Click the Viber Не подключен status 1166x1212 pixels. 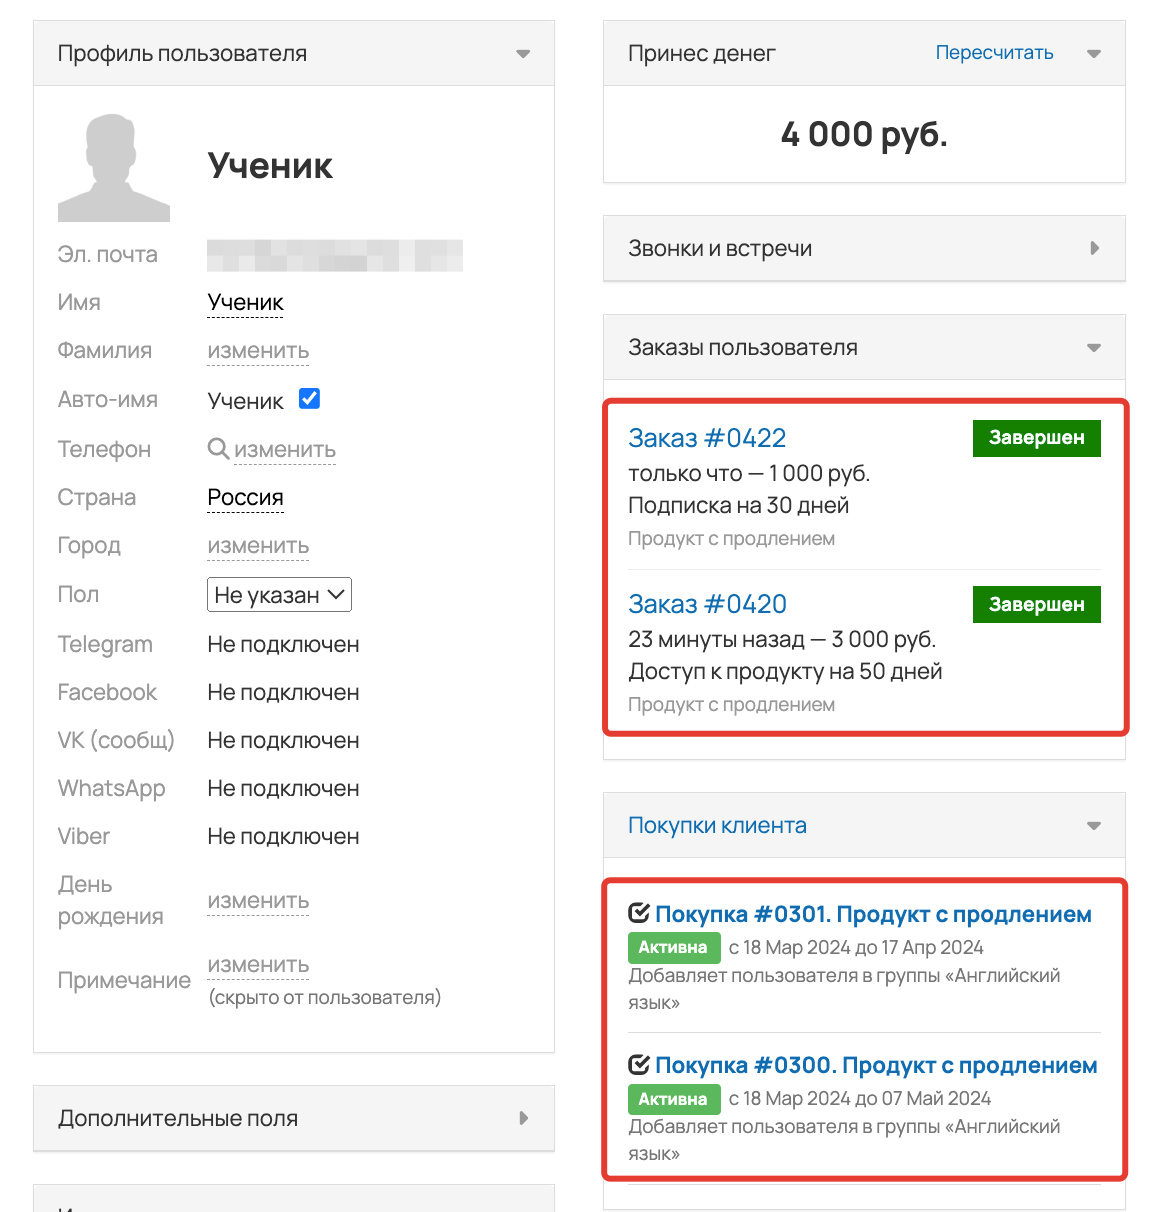click(x=283, y=837)
